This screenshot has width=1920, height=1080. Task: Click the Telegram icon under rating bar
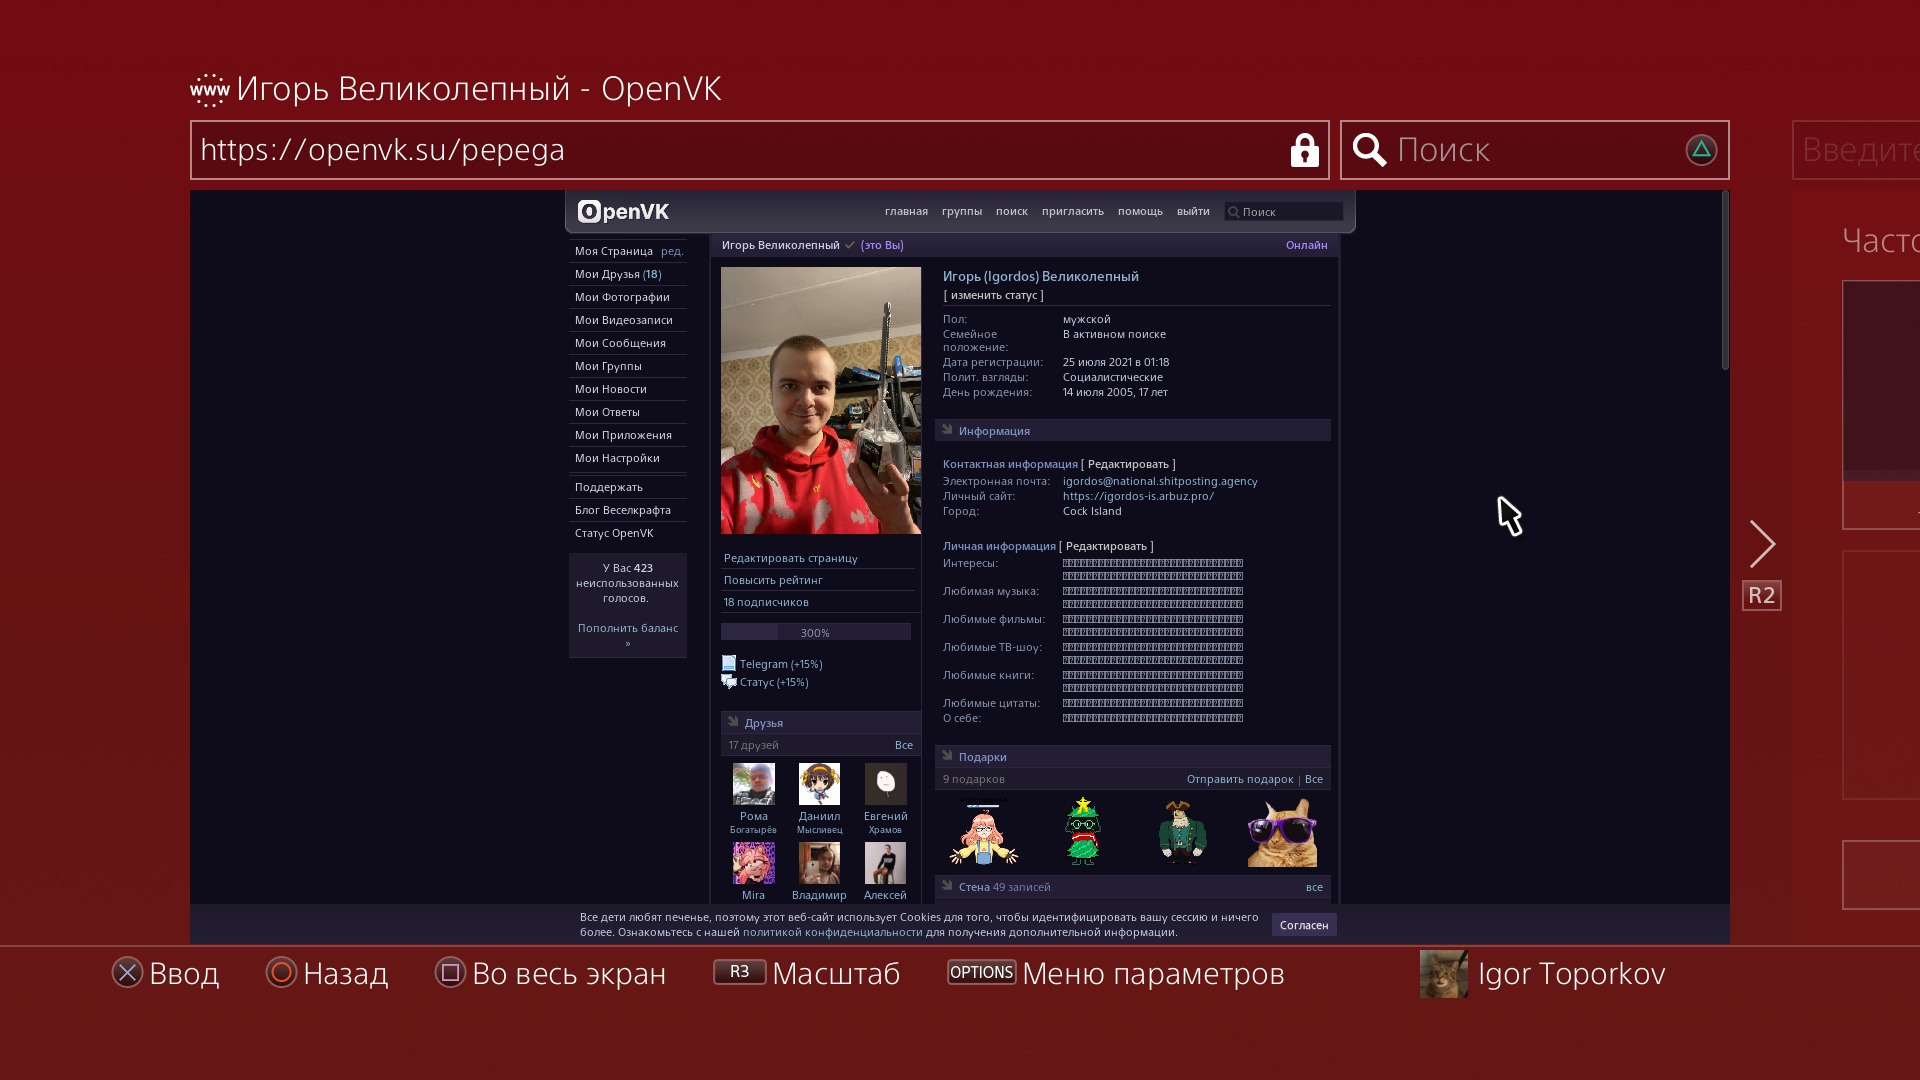pyautogui.click(x=729, y=664)
